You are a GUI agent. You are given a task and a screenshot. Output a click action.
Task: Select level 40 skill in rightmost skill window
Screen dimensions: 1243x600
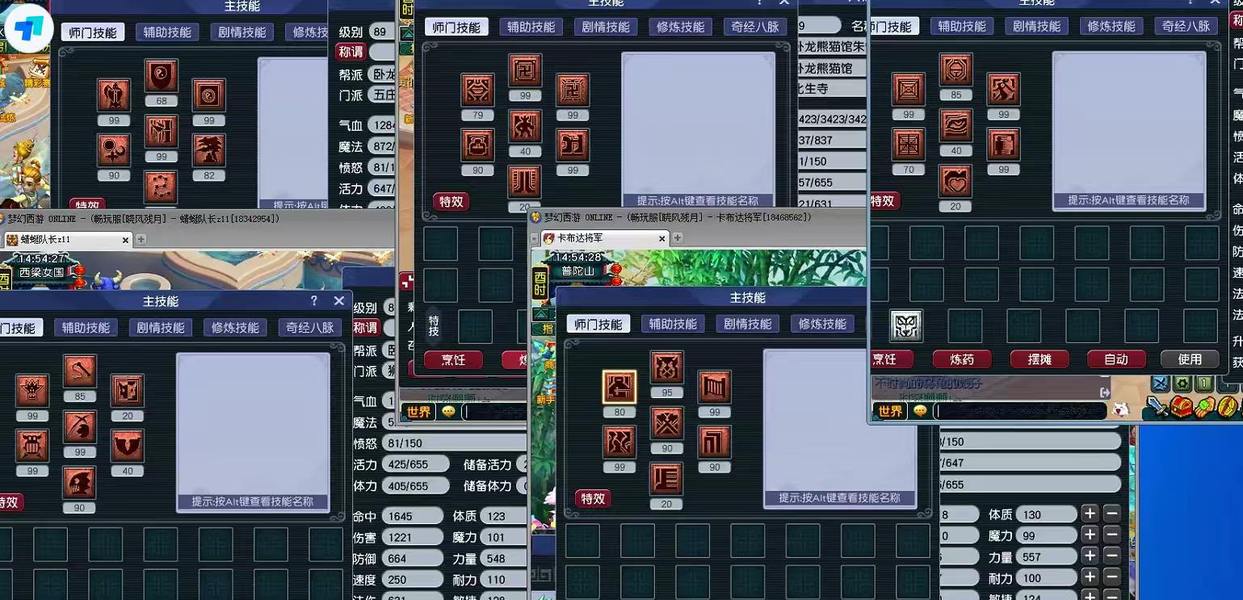point(956,126)
